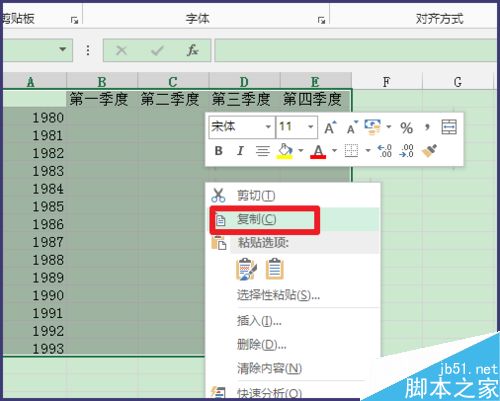
Task: Click the cancel X icon in formula bar
Action: tap(121, 51)
